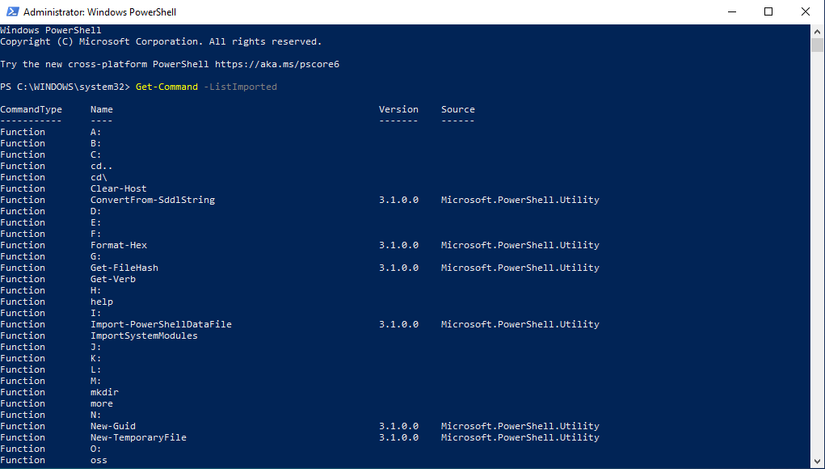Click the Get-FileHash function name
The width and height of the screenshot is (825, 469).
(x=124, y=268)
